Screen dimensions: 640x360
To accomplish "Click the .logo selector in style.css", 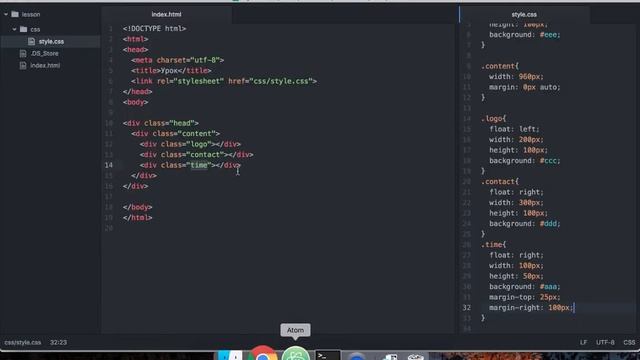I will pyautogui.click(x=493, y=119).
